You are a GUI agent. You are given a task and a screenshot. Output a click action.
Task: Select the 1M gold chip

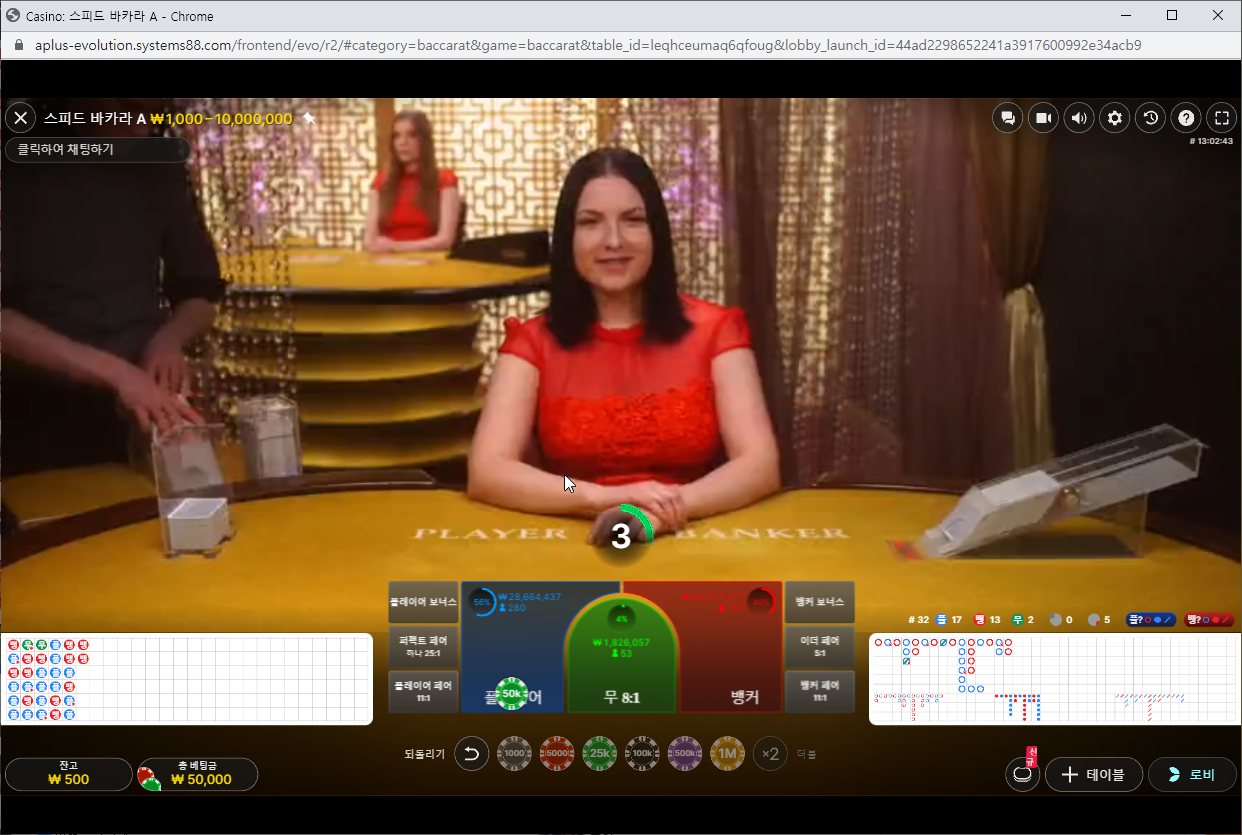tap(727, 754)
